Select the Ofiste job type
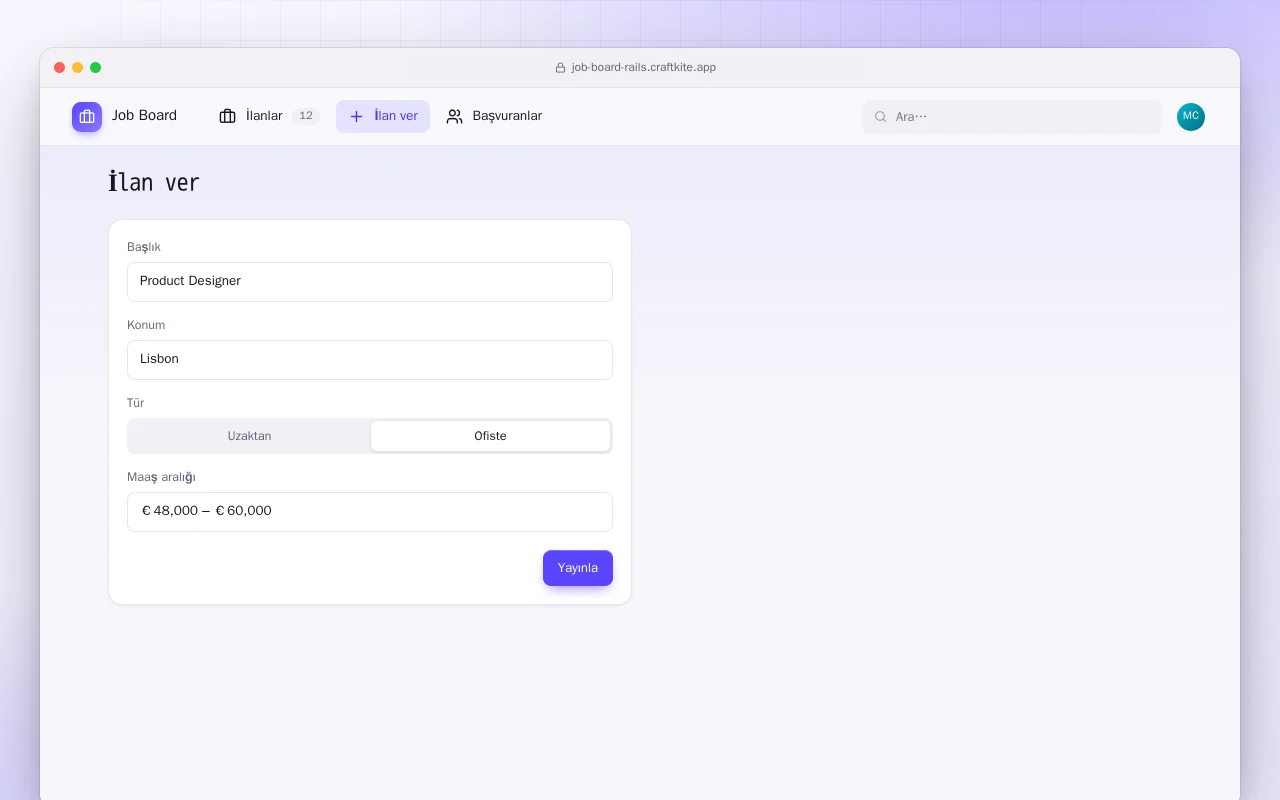This screenshot has height=800, width=1280. [490, 436]
